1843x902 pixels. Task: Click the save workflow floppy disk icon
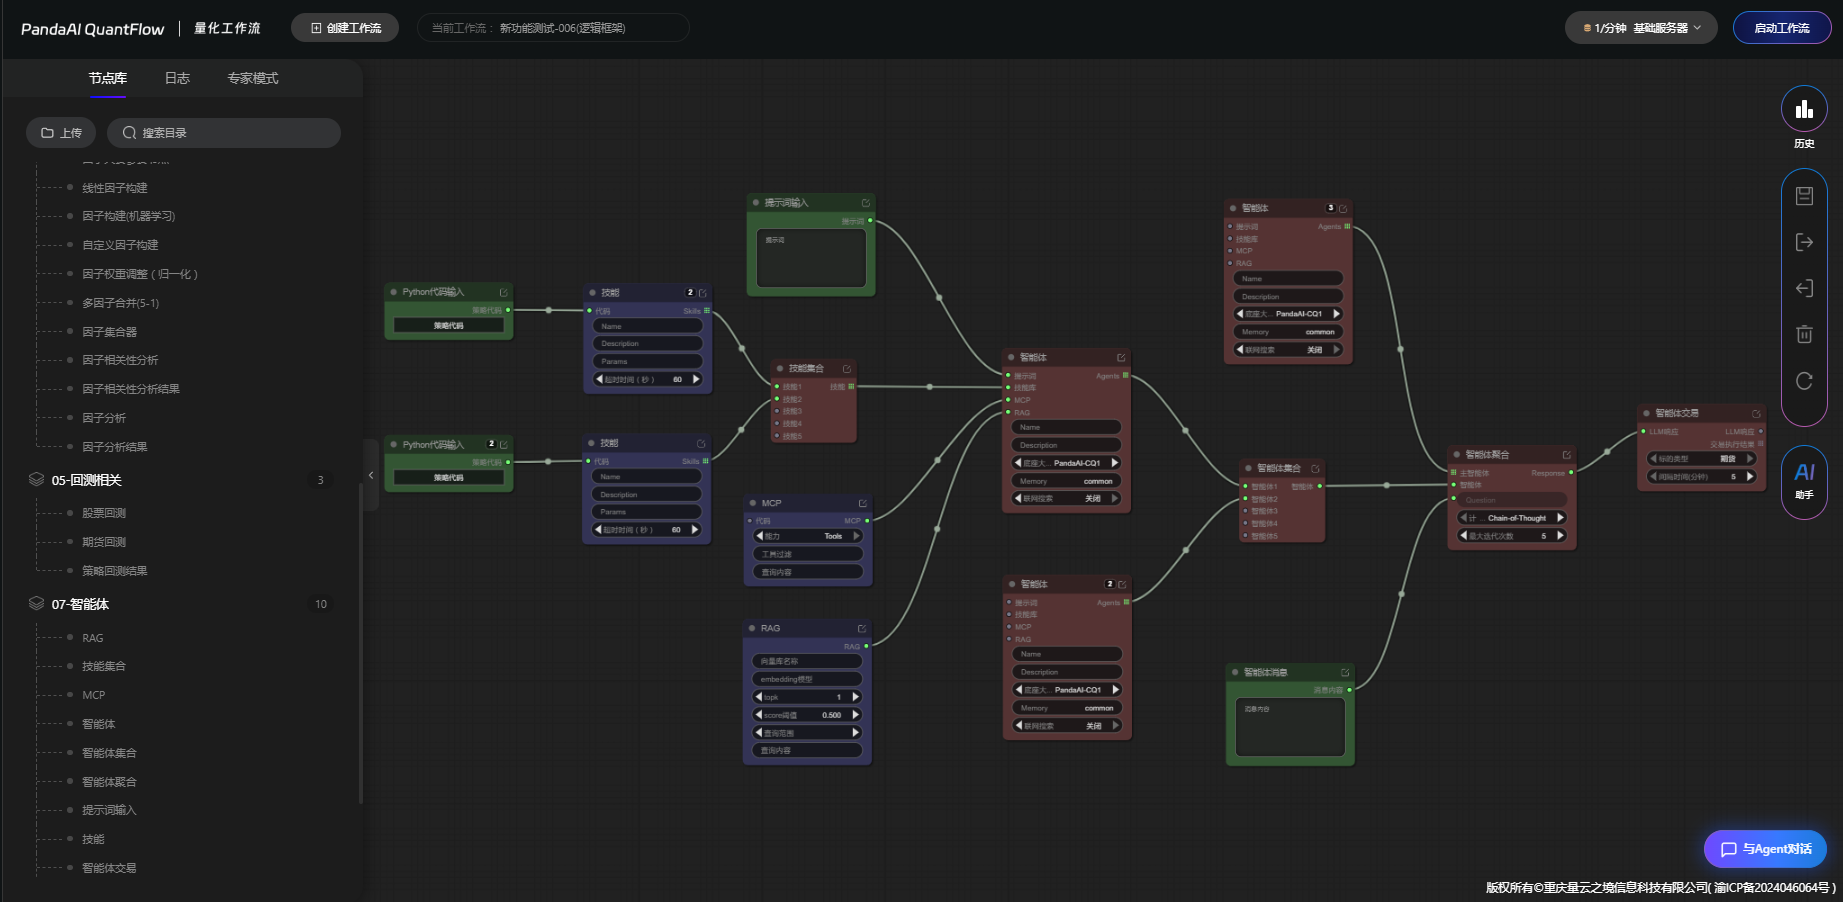(x=1804, y=196)
